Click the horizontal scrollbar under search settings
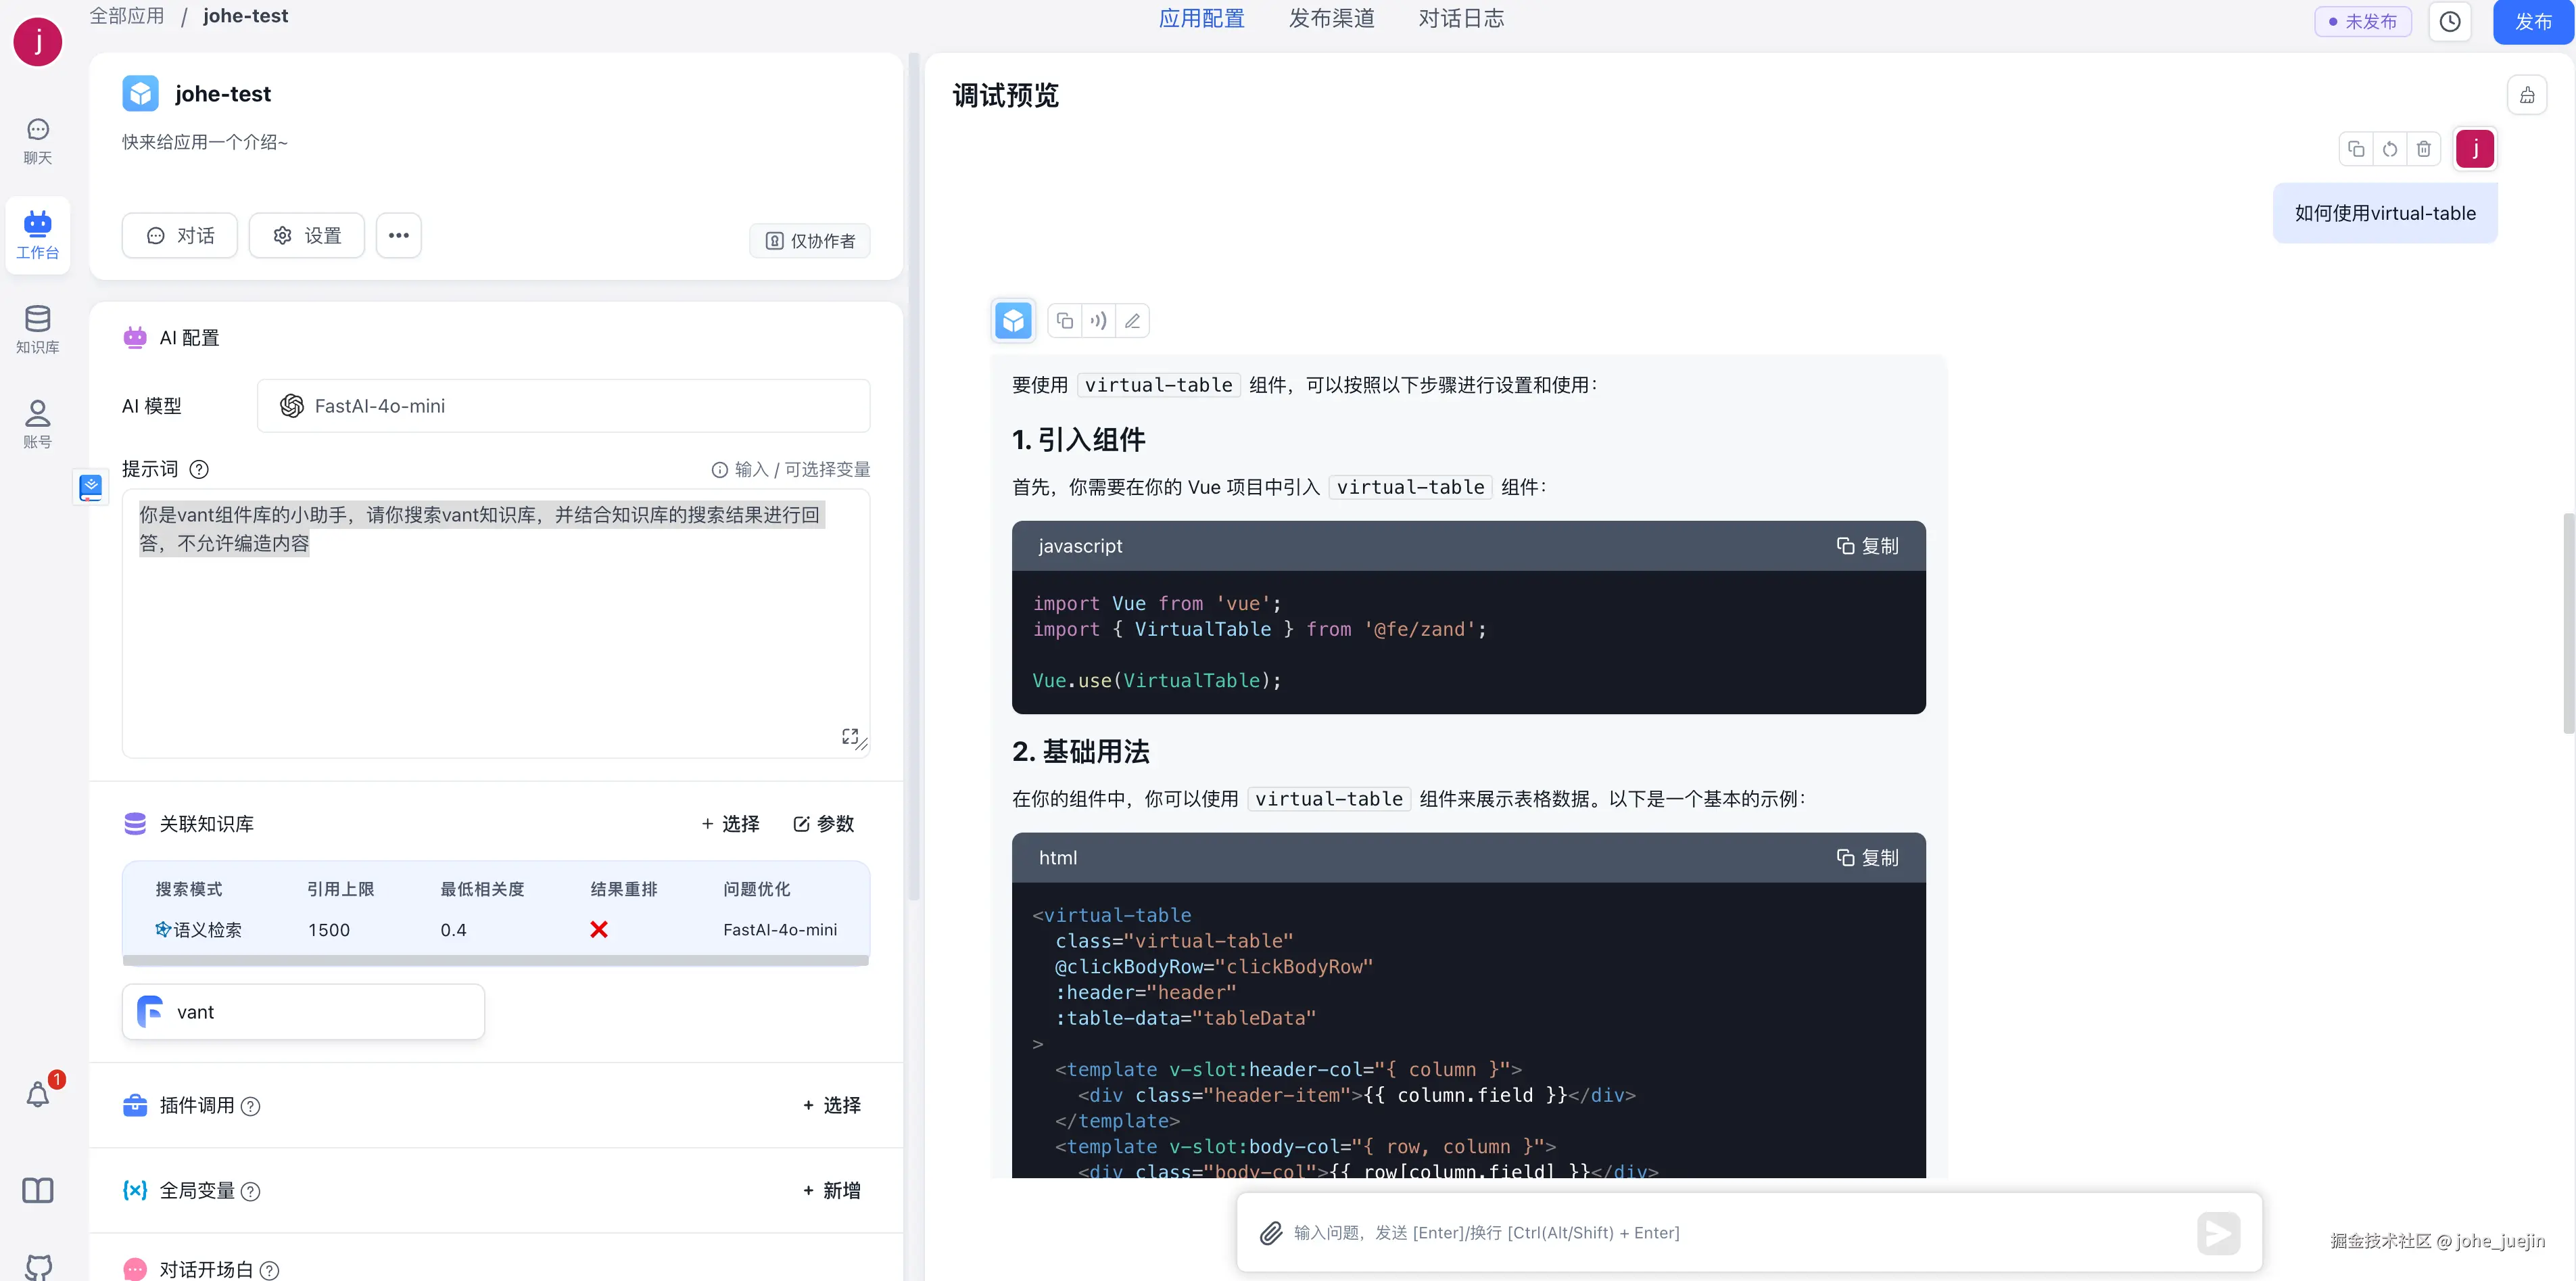Viewport: 2576px width, 1281px height. tap(495, 960)
